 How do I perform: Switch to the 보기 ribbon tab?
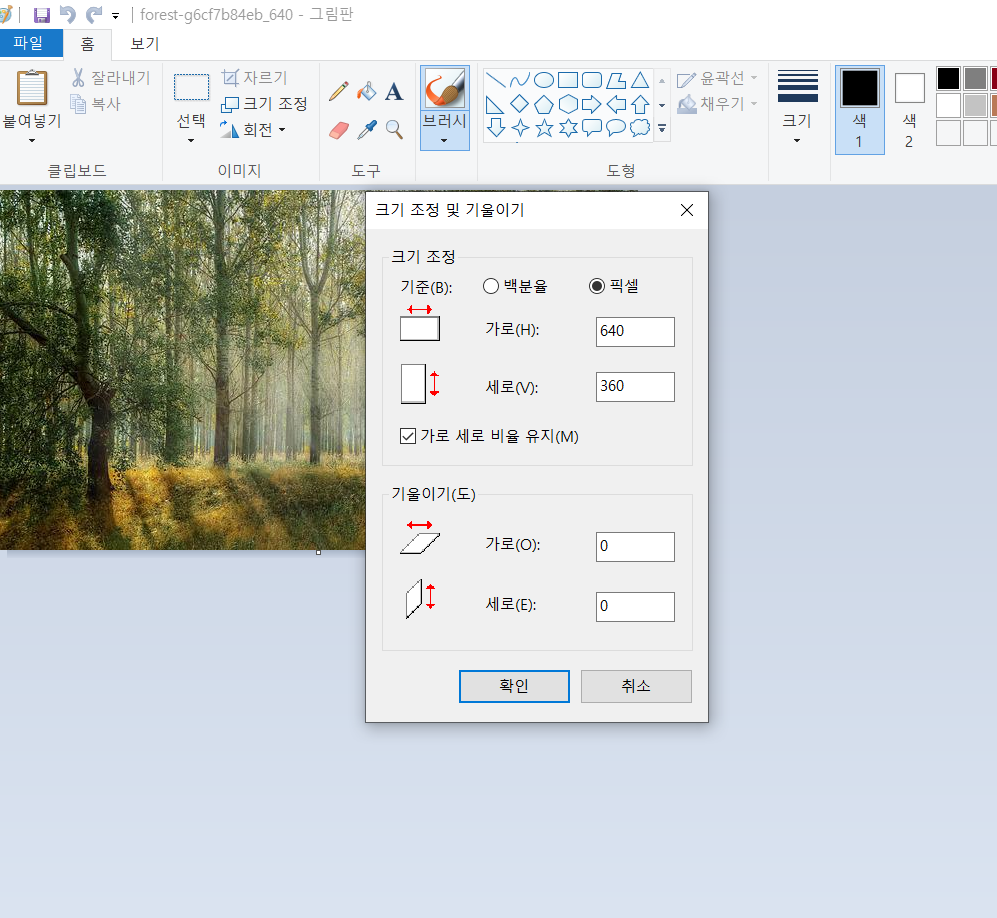point(143,43)
